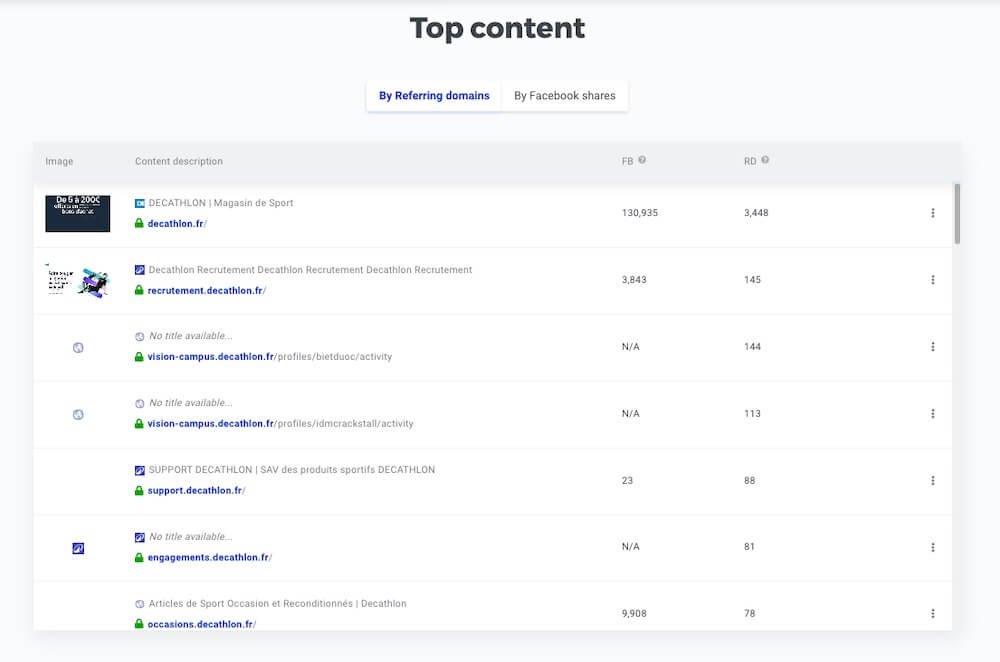Screen dimensions: 1000x662
Task: Open the RD column help icon
Action: 765,160
